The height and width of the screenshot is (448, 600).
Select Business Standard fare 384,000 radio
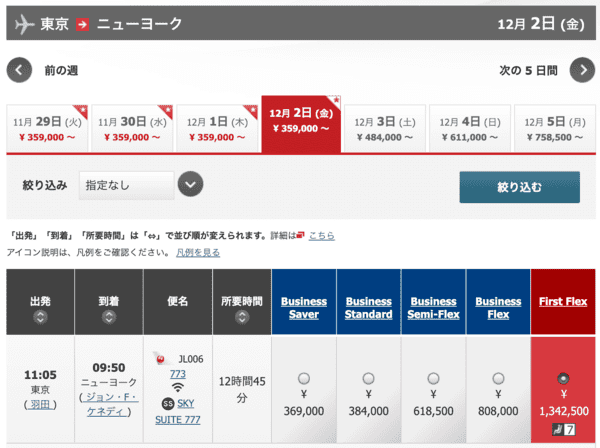pyautogui.click(x=368, y=379)
